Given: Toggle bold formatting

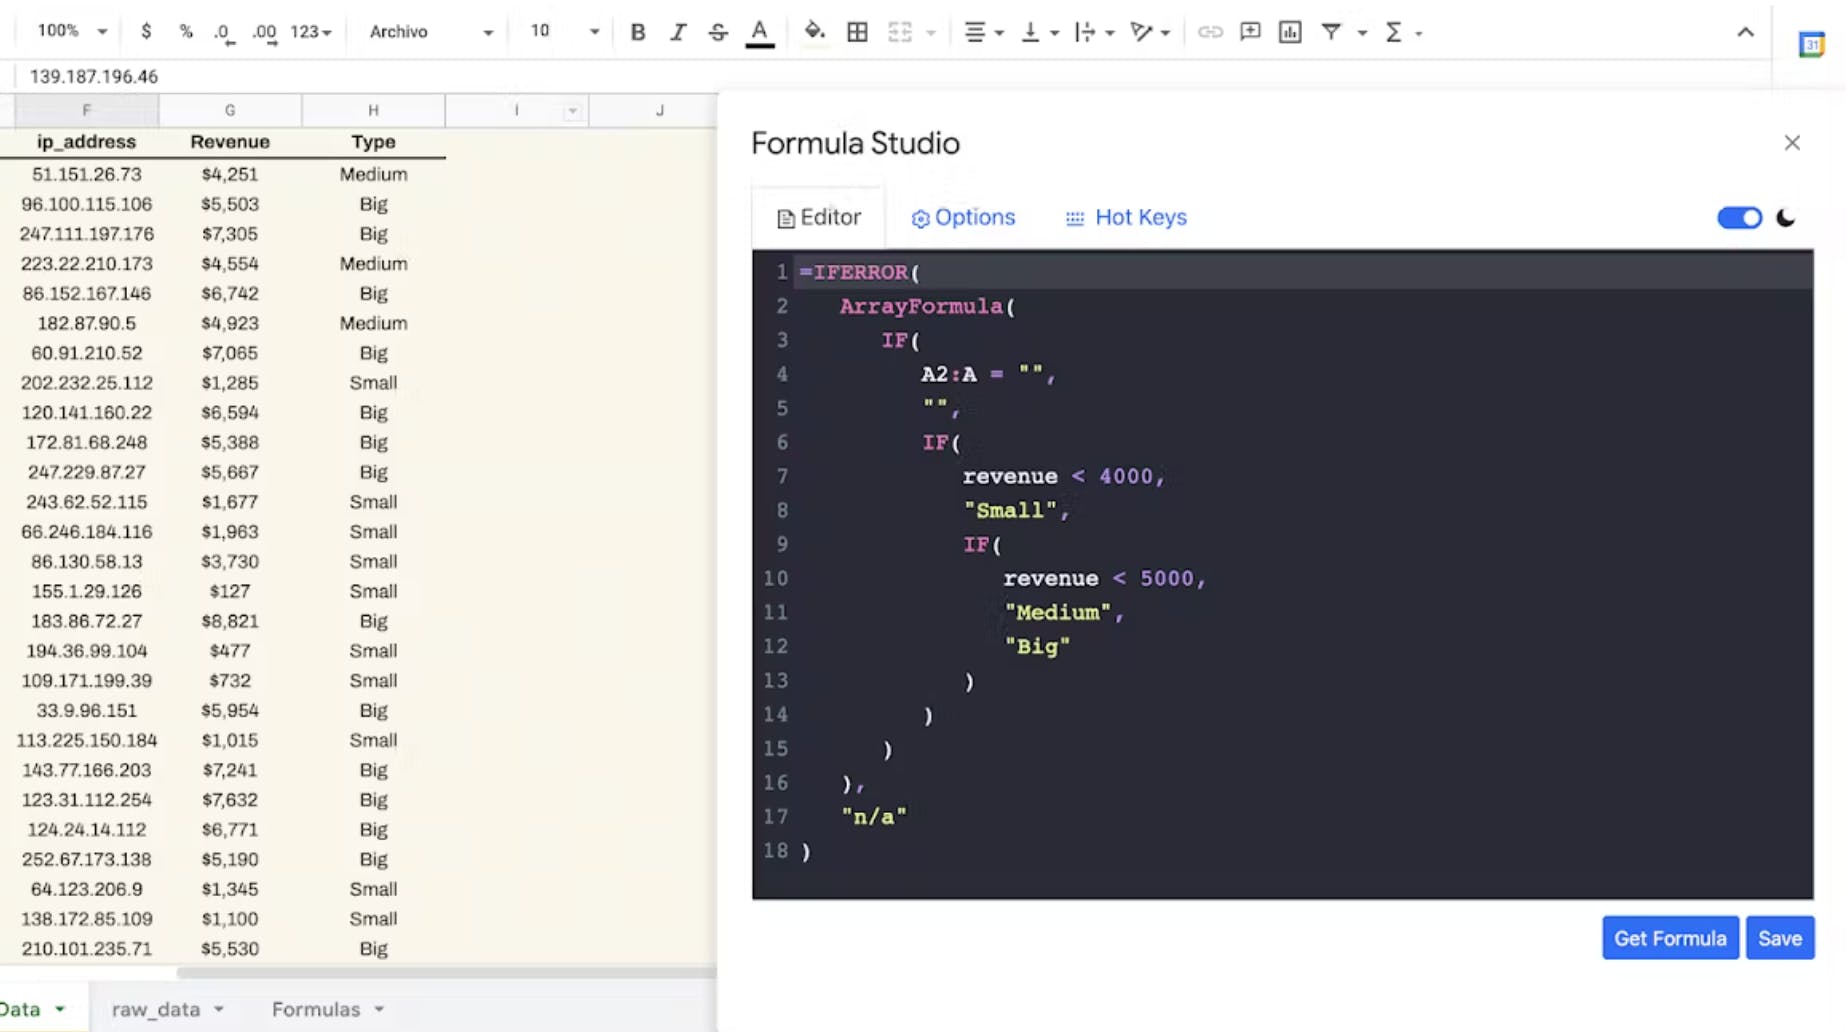Looking at the screenshot, I should [638, 32].
